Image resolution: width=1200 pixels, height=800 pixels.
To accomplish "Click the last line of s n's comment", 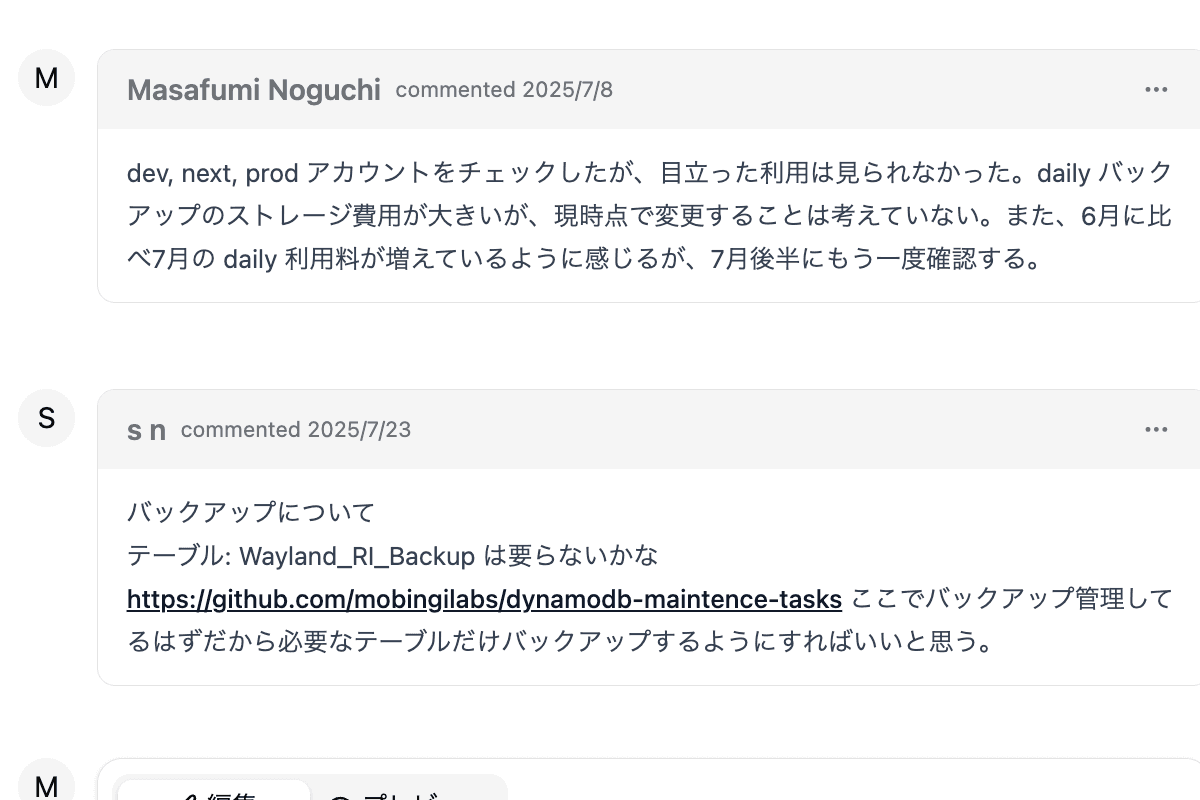I will coord(560,641).
